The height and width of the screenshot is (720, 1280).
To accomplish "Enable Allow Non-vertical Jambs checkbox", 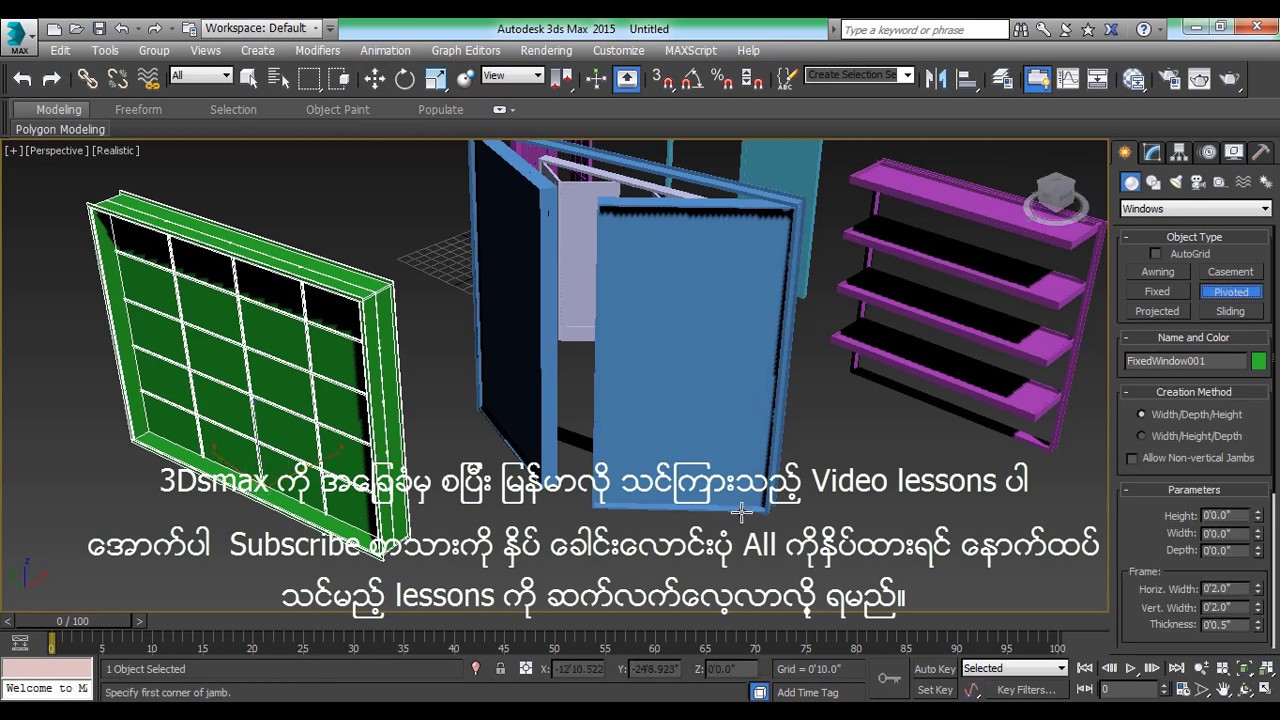I will coord(1132,458).
